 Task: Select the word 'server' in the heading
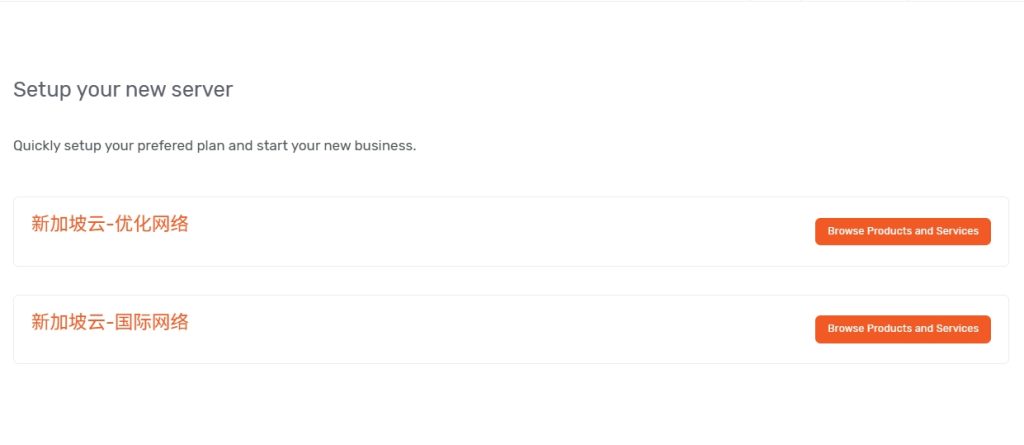tap(204, 90)
